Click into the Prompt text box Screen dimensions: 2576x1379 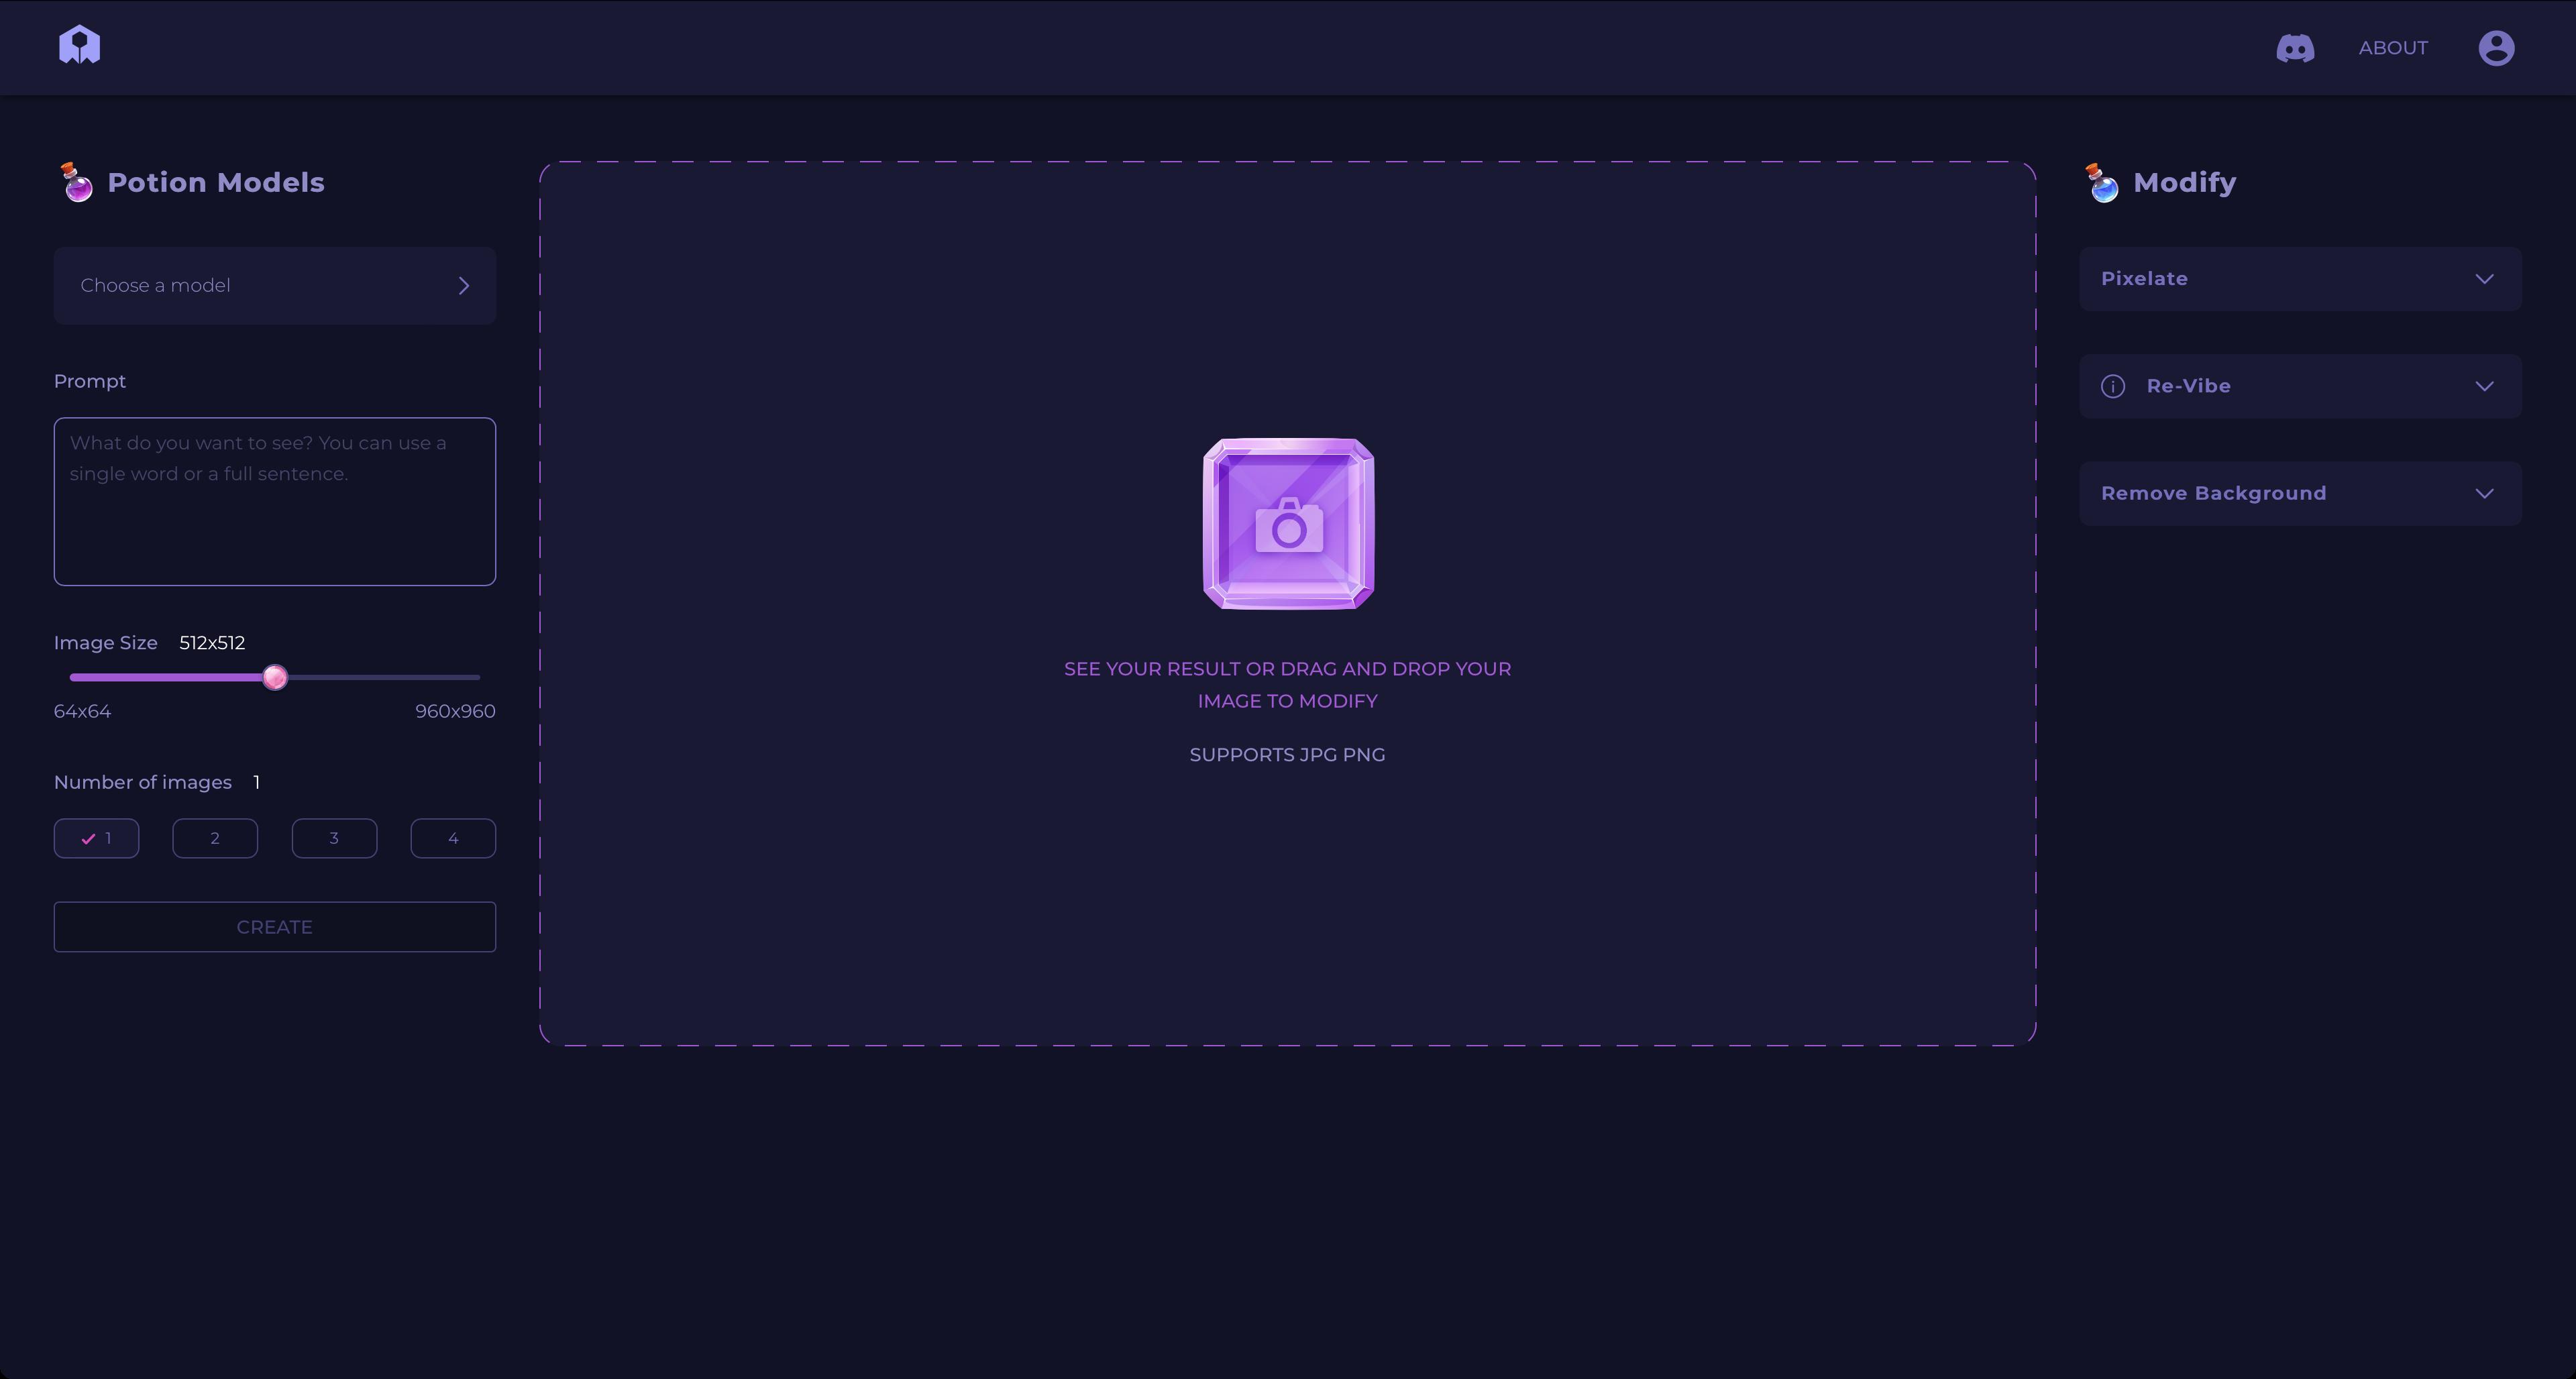point(274,501)
